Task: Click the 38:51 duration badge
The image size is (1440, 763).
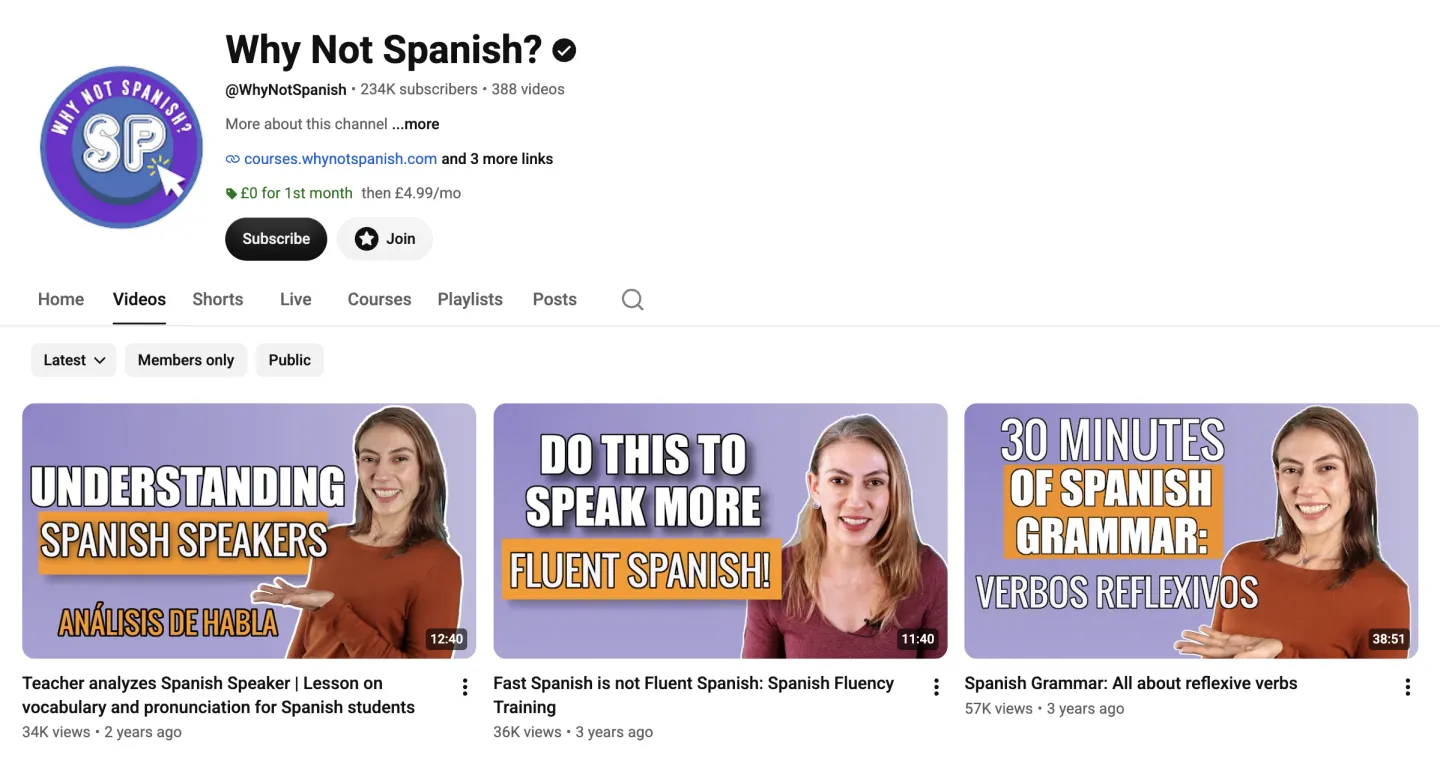Action: [1389, 639]
